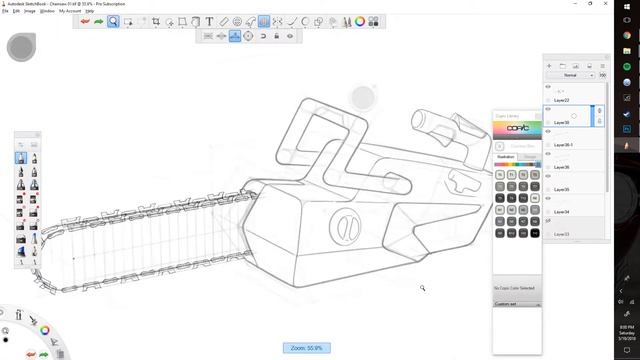Click the layers panel scrollbar
Screen dimensions: 640x360
coord(607,137)
